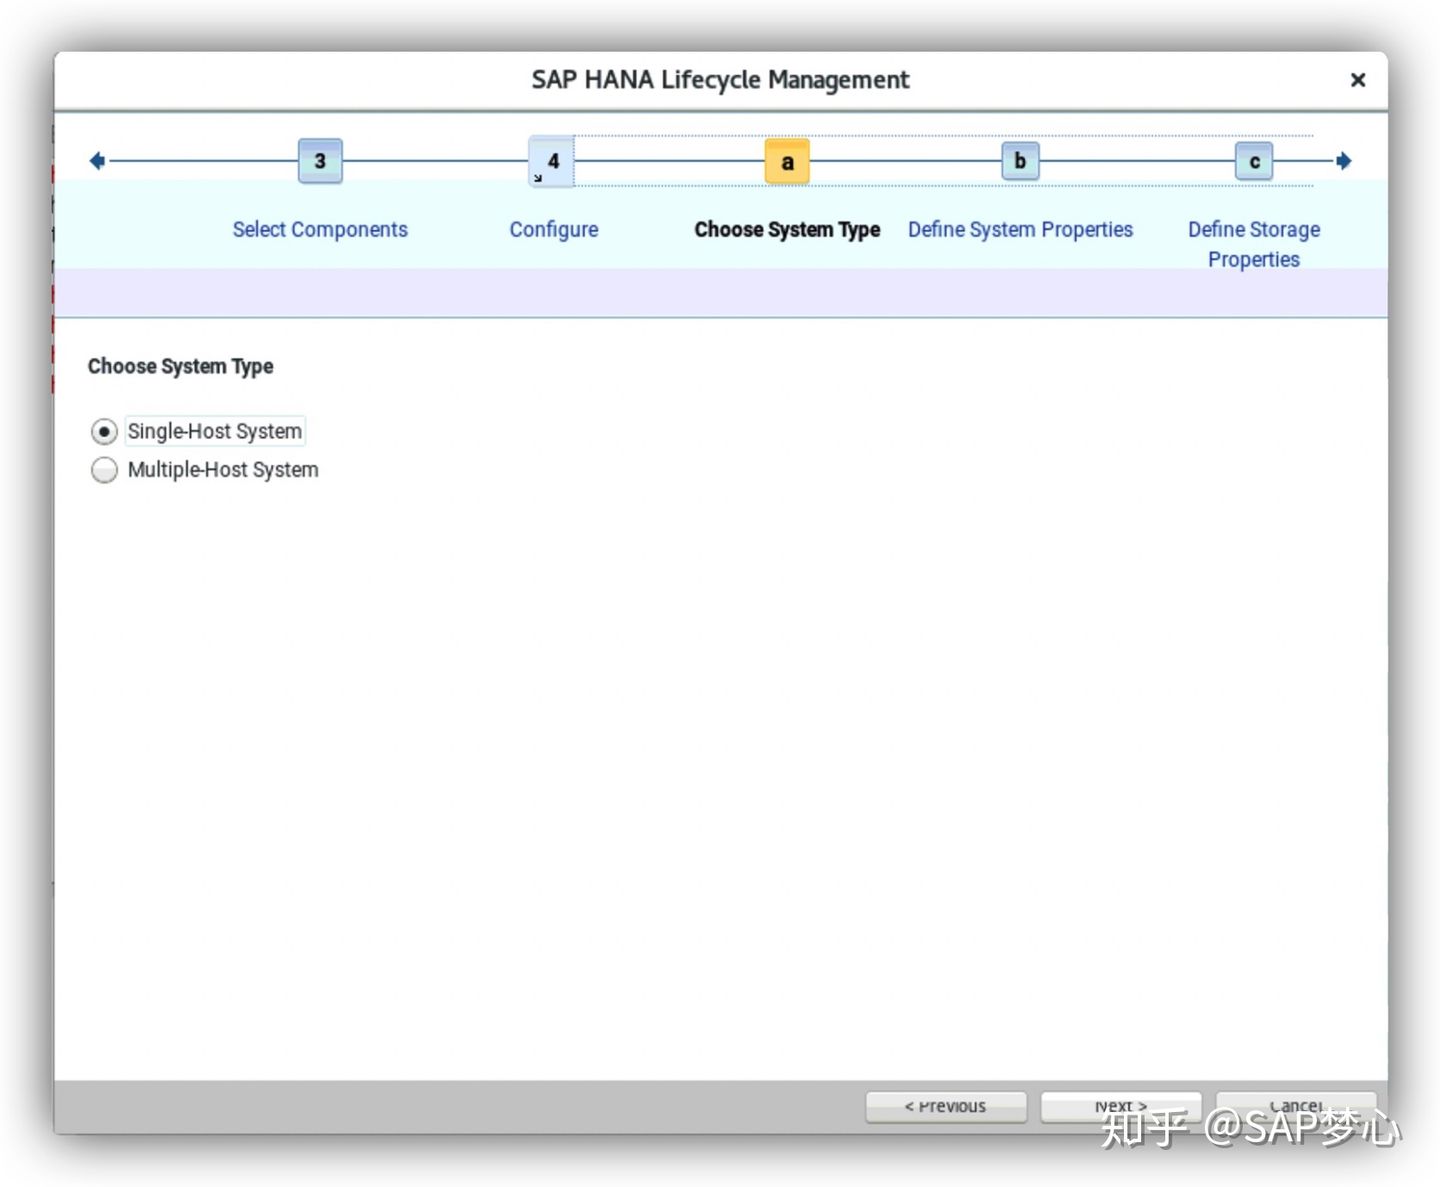Click the Choose System Type heading
This screenshot has height=1187, width=1440.
point(180,366)
